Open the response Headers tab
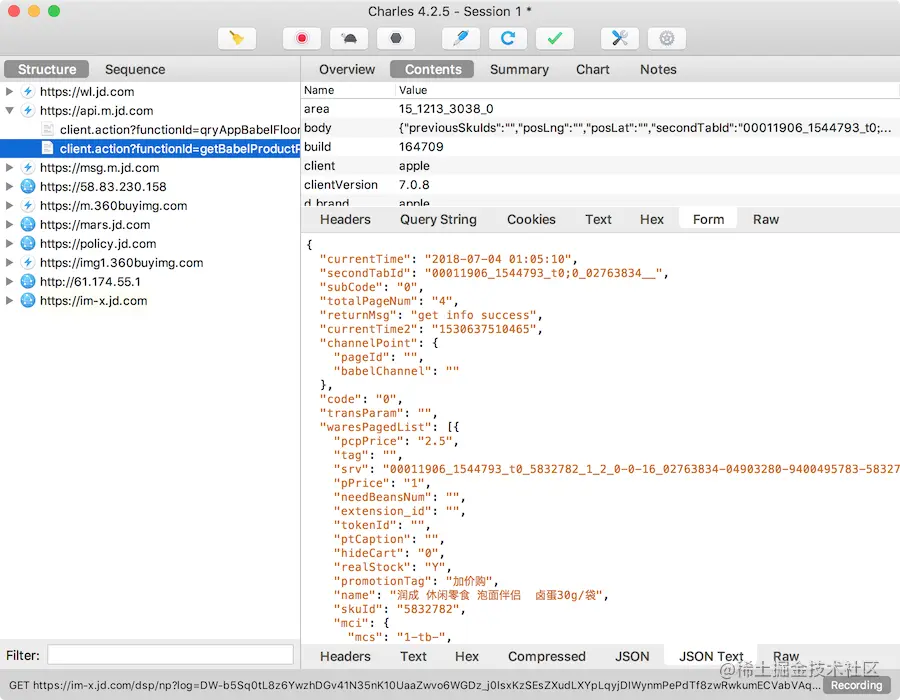900x700 pixels. [345, 656]
